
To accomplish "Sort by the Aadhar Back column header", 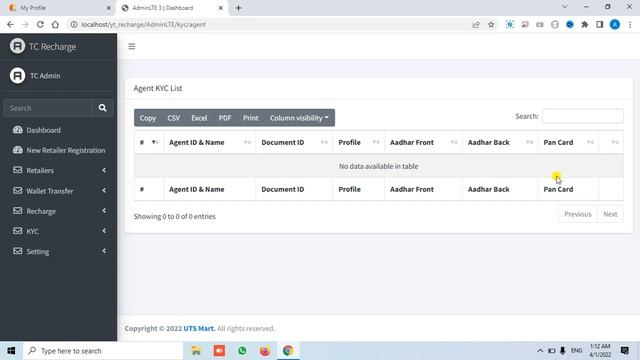I will [500, 142].
